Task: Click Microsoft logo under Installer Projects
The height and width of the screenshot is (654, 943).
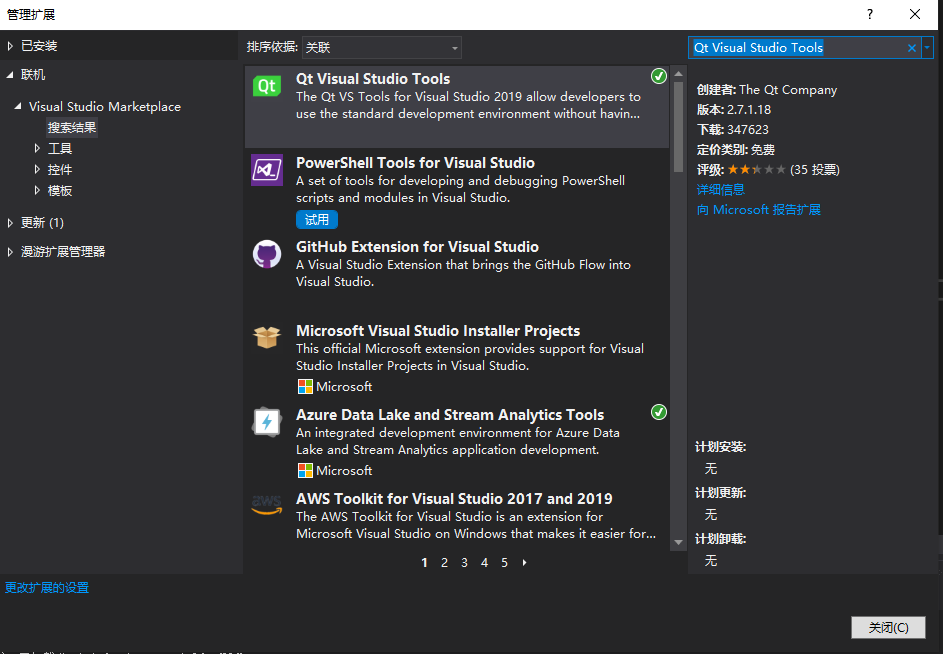Action: [306, 386]
